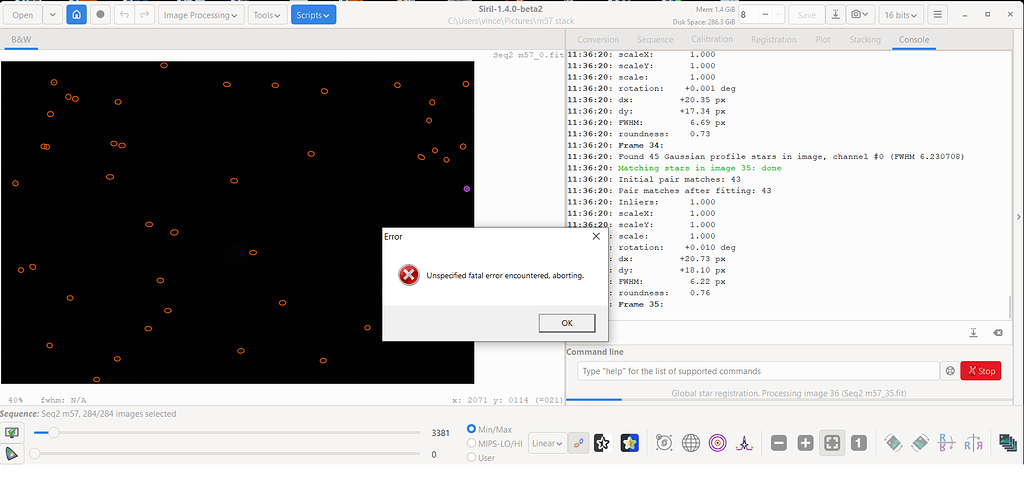
Task: Undo the last operation
Action: tap(124, 14)
